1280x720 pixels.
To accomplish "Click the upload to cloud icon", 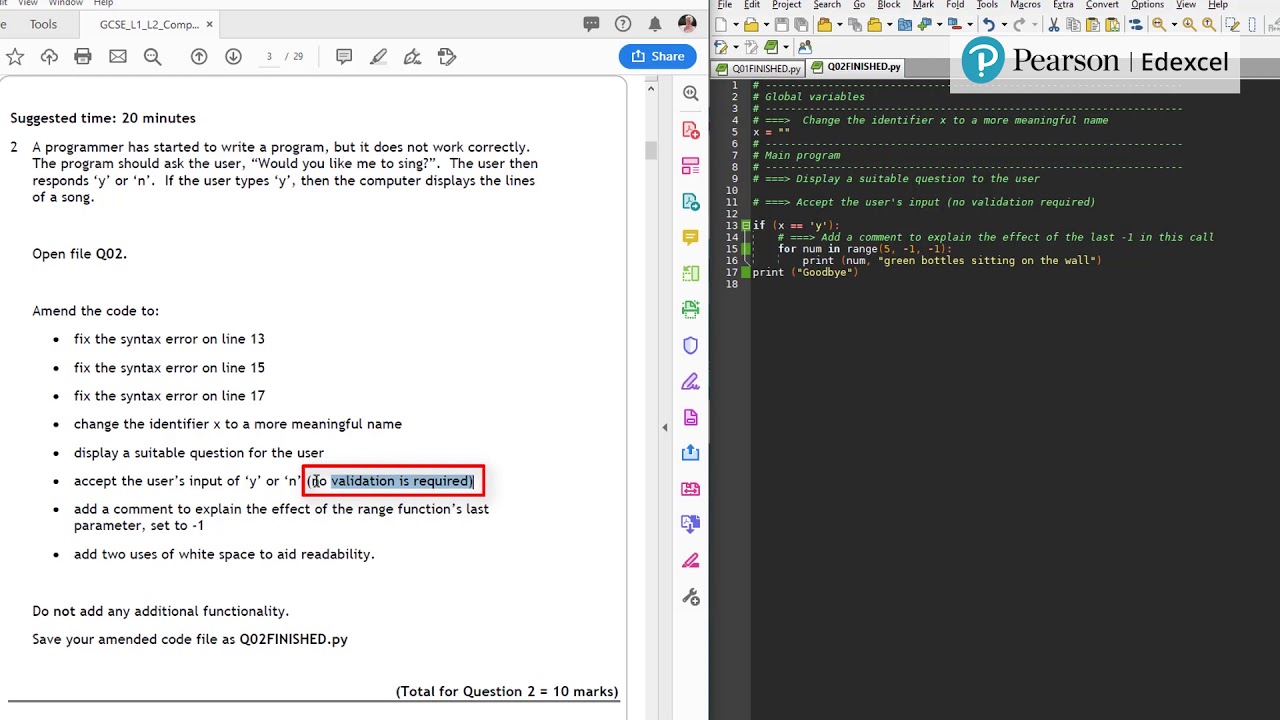I will [x=49, y=57].
